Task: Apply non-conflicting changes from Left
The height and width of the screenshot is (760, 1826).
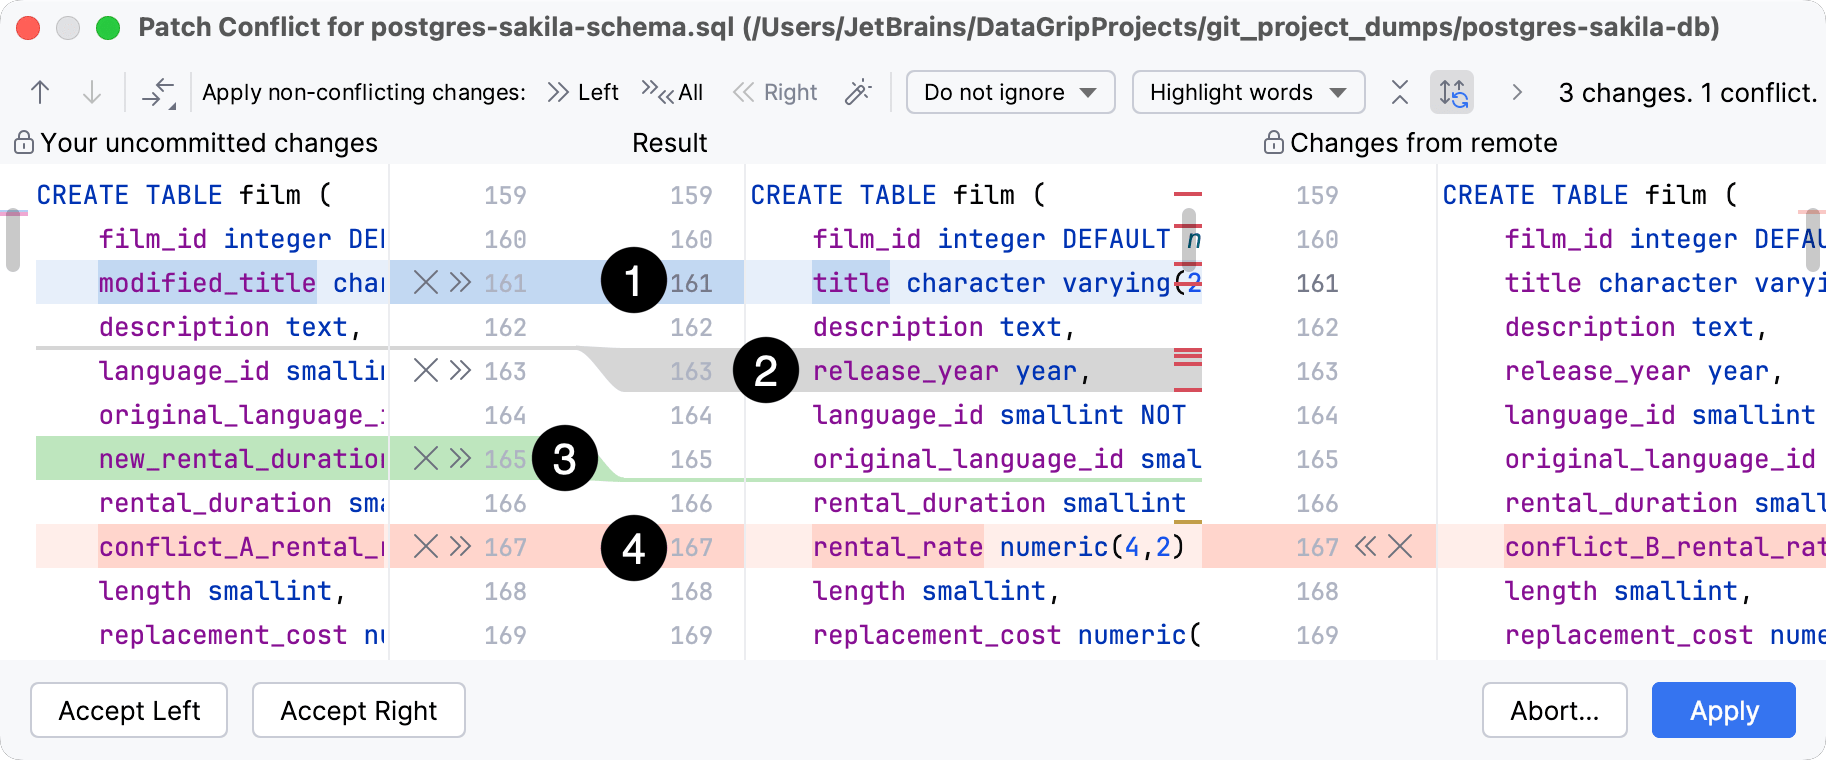Action: click(583, 93)
